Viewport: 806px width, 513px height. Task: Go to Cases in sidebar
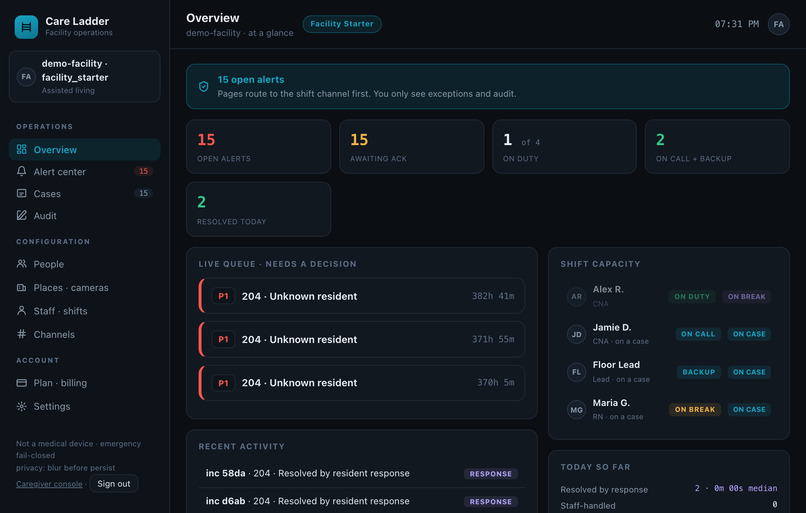[x=85, y=194]
